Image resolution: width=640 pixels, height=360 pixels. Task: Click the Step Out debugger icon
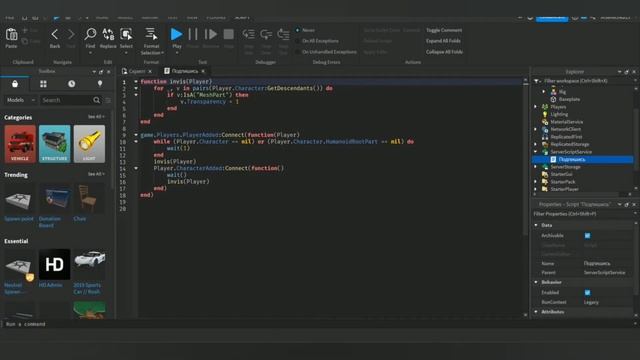pos(283,34)
